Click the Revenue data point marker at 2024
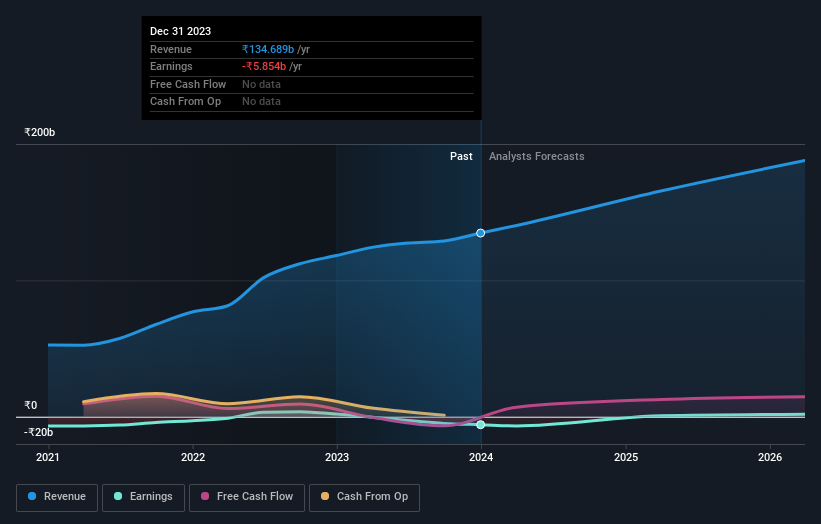The width and height of the screenshot is (821, 524). pos(481,233)
